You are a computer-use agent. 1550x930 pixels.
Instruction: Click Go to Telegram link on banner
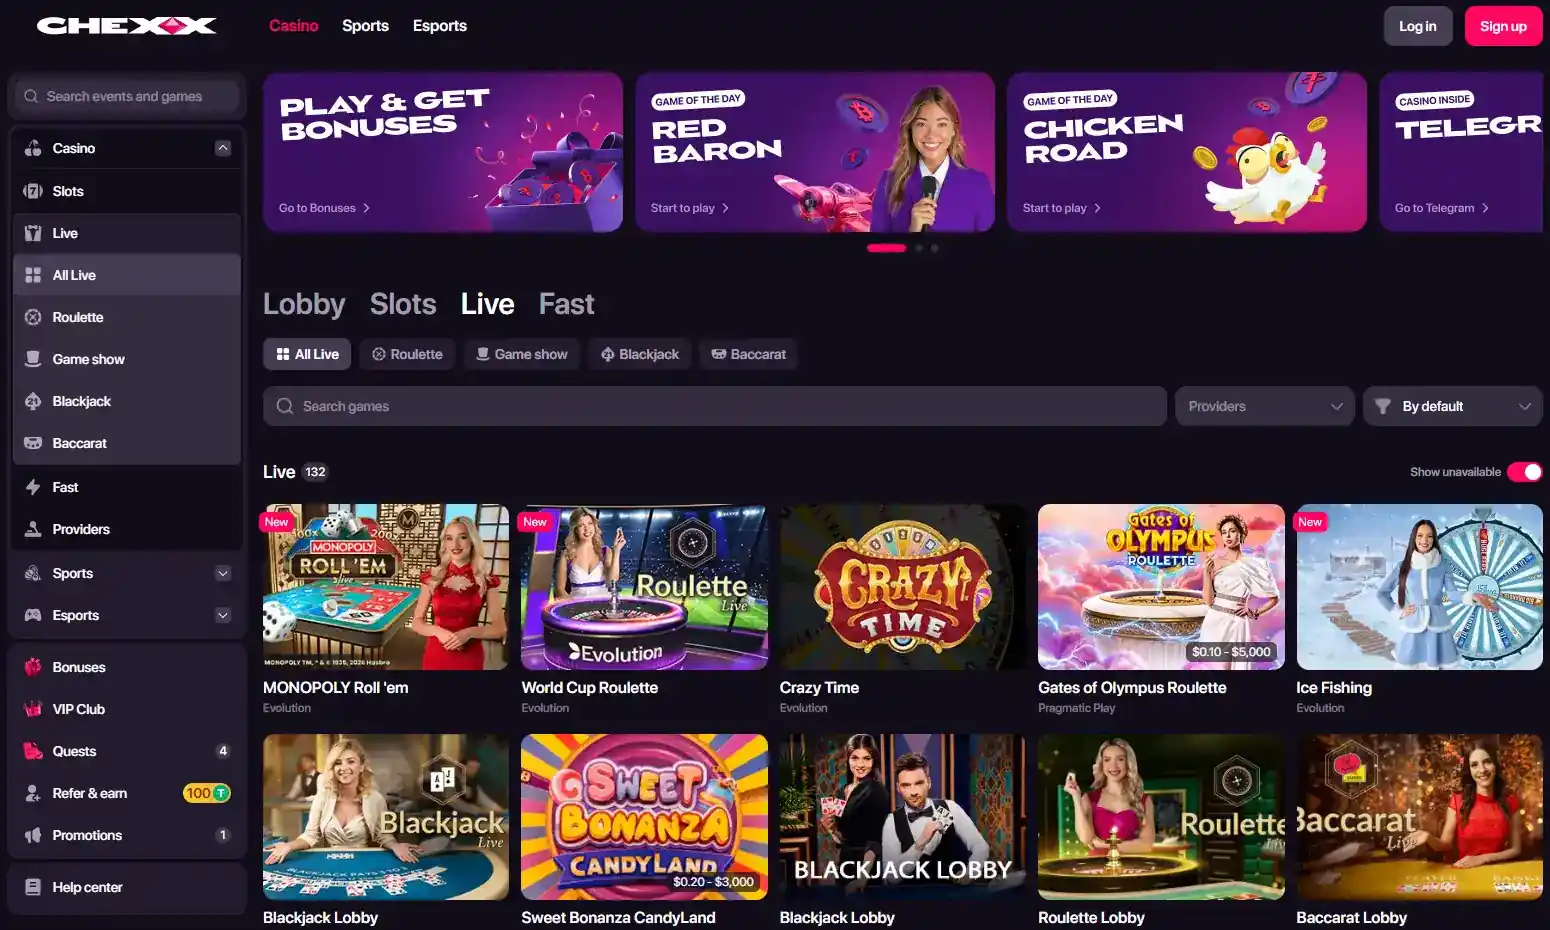1442,208
